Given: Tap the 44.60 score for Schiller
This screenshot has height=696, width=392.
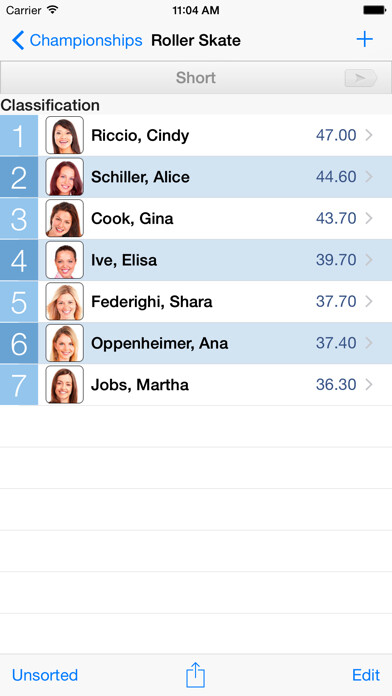Looking at the screenshot, I should click(x=336, y=177).
